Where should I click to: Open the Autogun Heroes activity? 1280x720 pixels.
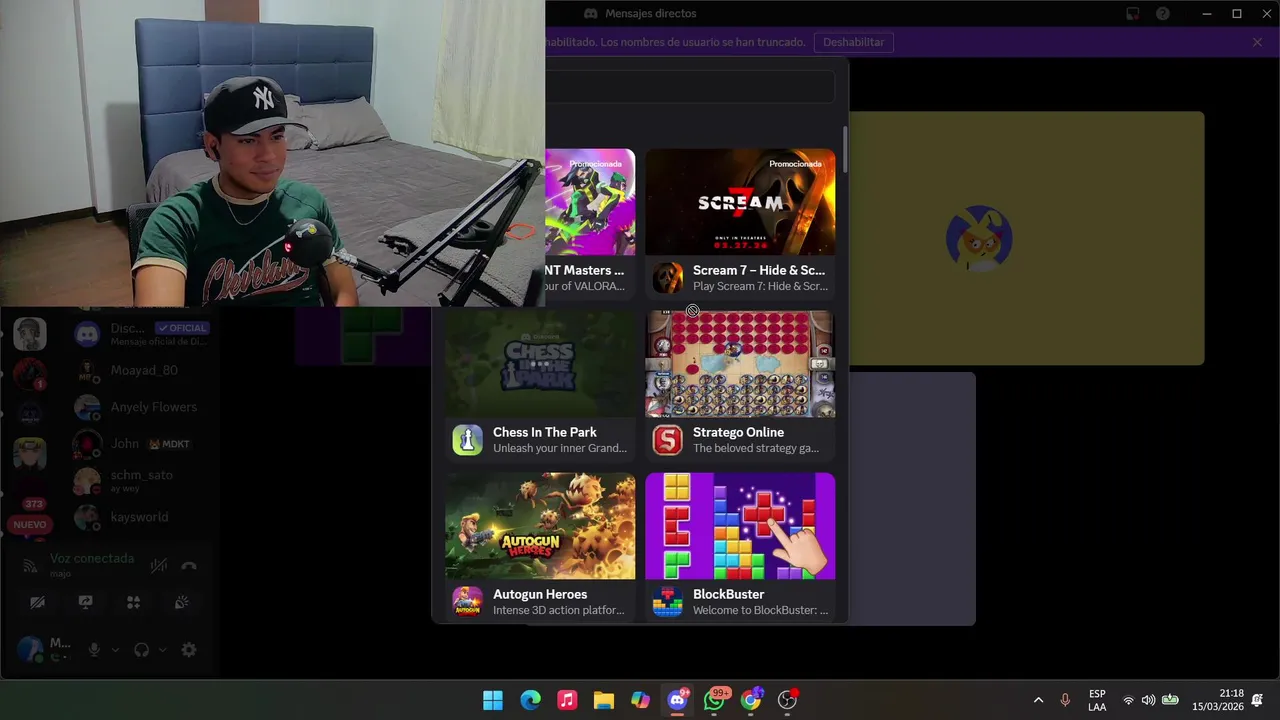pos(540,547)
